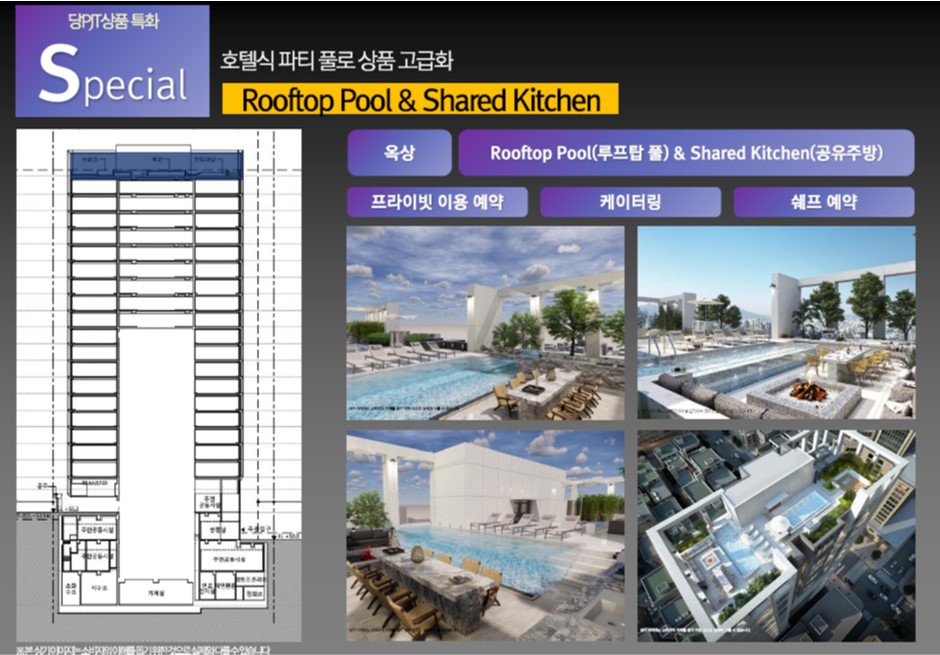The image size is (940, 655).
Task: Select the Rooftop Pool(루프탑 풀) & Shared Kitchen label
Action: [686, 153]
